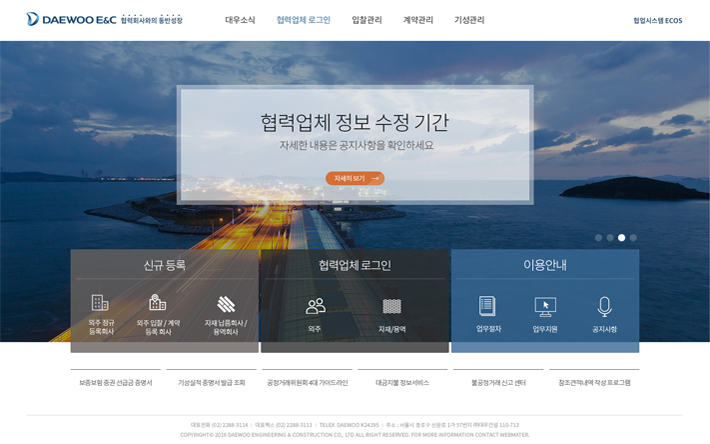Select the first carousel dot
Viewport: 710px width, 444px height.
pos(598,238)
